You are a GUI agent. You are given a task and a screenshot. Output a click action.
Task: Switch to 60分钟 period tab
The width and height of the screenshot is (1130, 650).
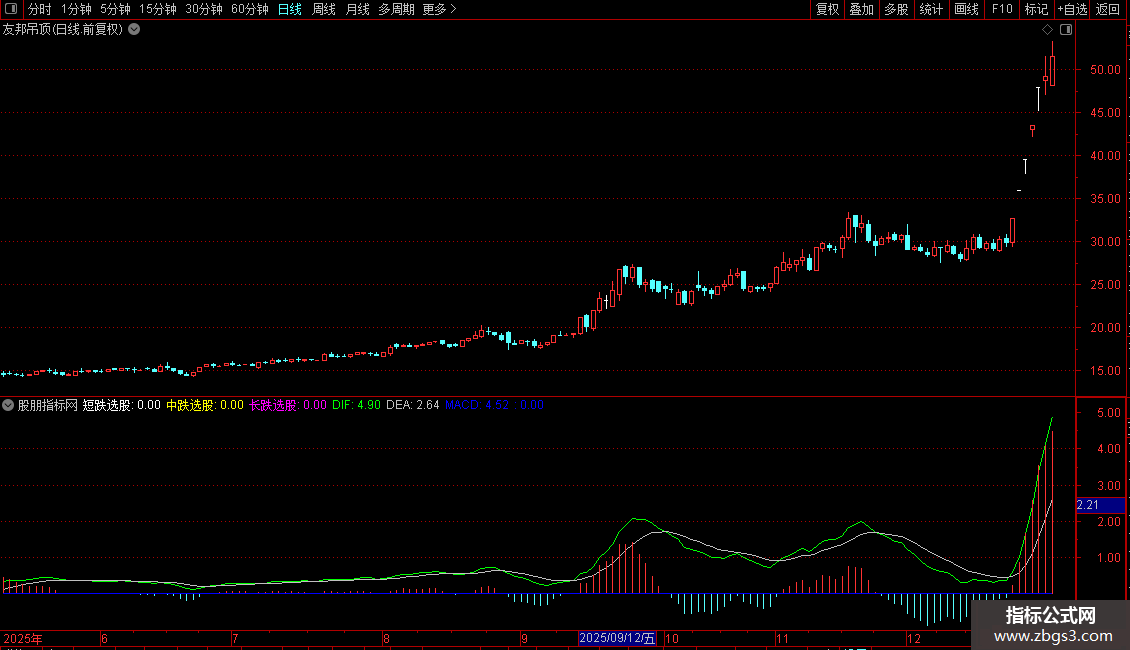pyautogui.click(x=250, y=9)
